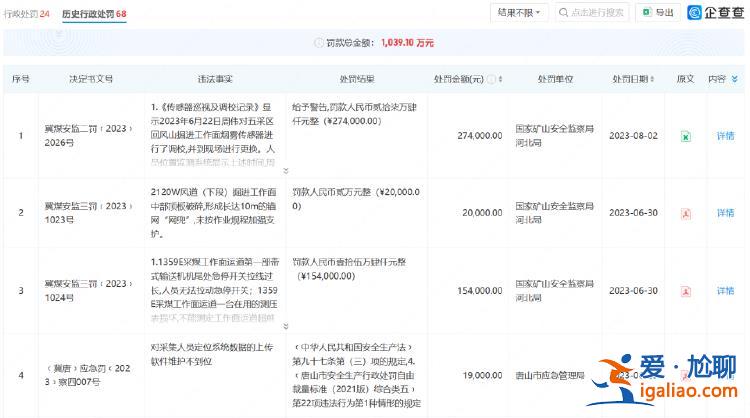This screenshot has height=418, width=750.
Task: Expand the truncated 违法事实 text in row 3
Action: 286,325
